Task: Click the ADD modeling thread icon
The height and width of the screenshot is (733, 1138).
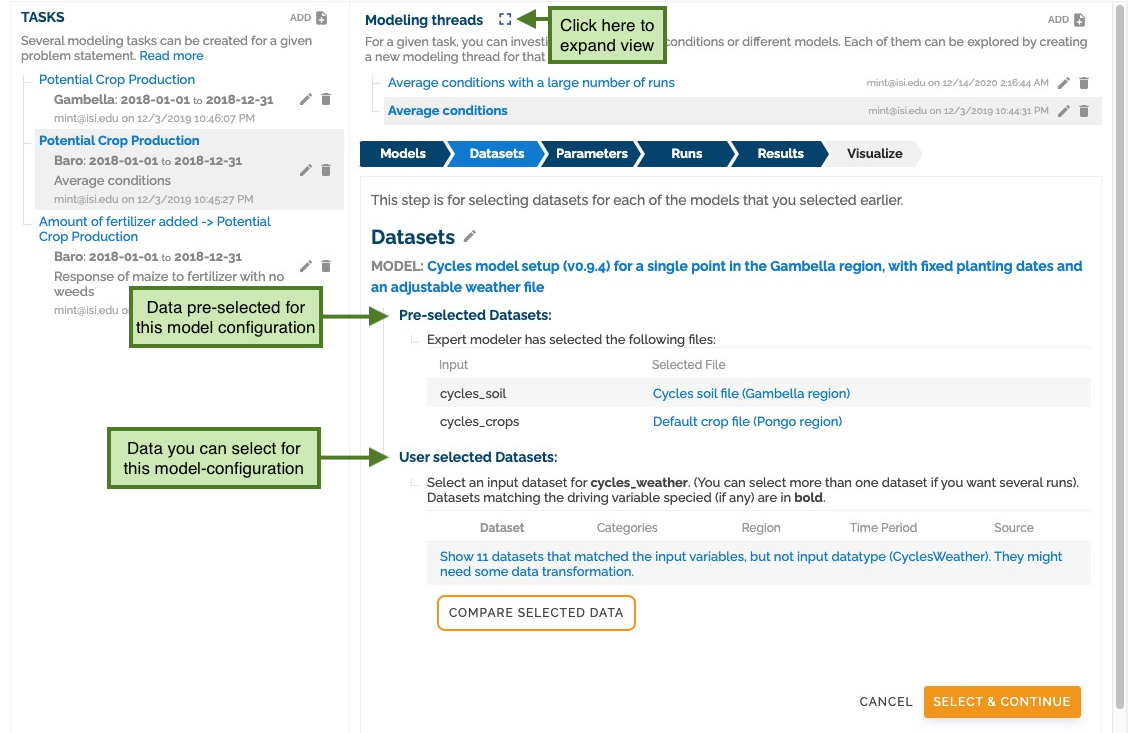Action: (x=1079, y=20)
